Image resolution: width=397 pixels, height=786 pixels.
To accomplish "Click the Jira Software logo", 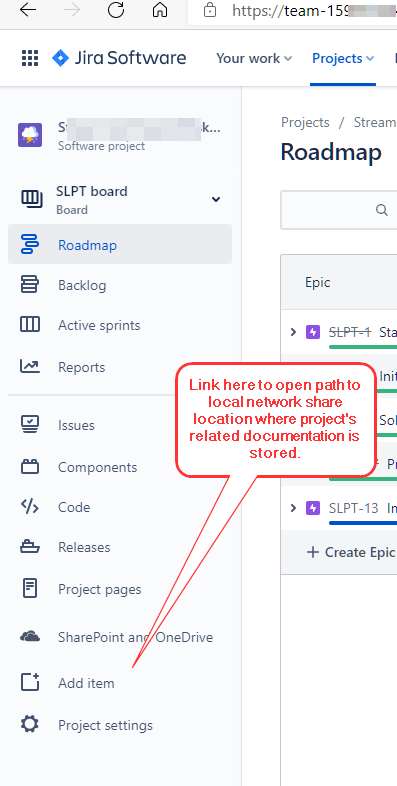I will 119,58.
